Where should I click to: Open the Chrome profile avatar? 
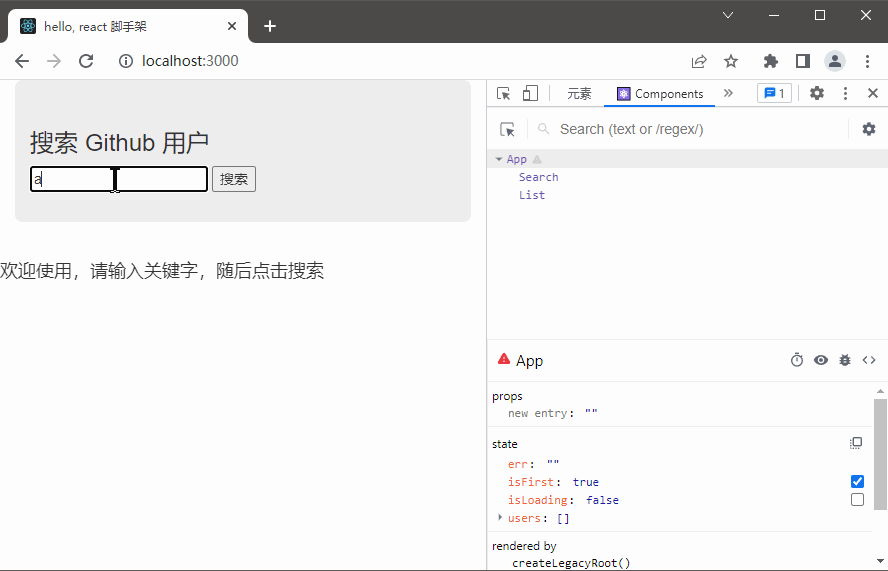(x=835, y=61)
